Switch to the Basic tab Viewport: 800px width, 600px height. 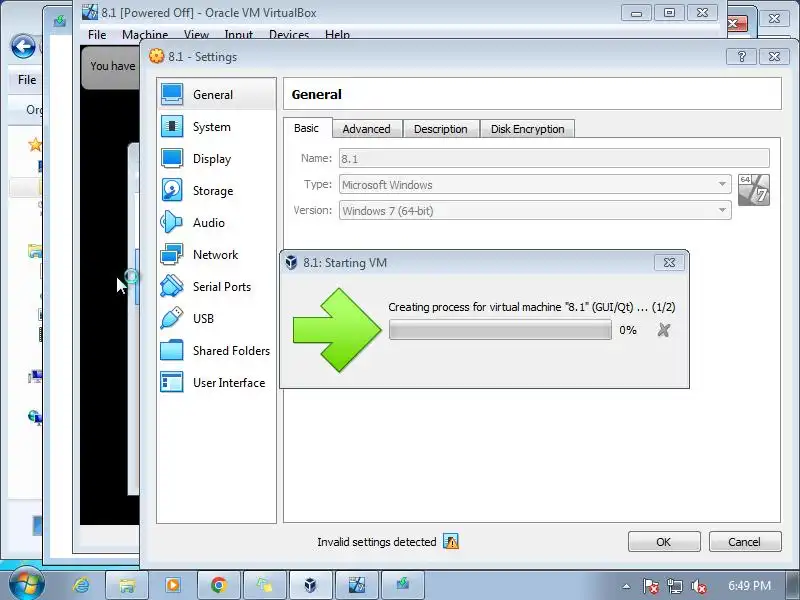[307, 128]
